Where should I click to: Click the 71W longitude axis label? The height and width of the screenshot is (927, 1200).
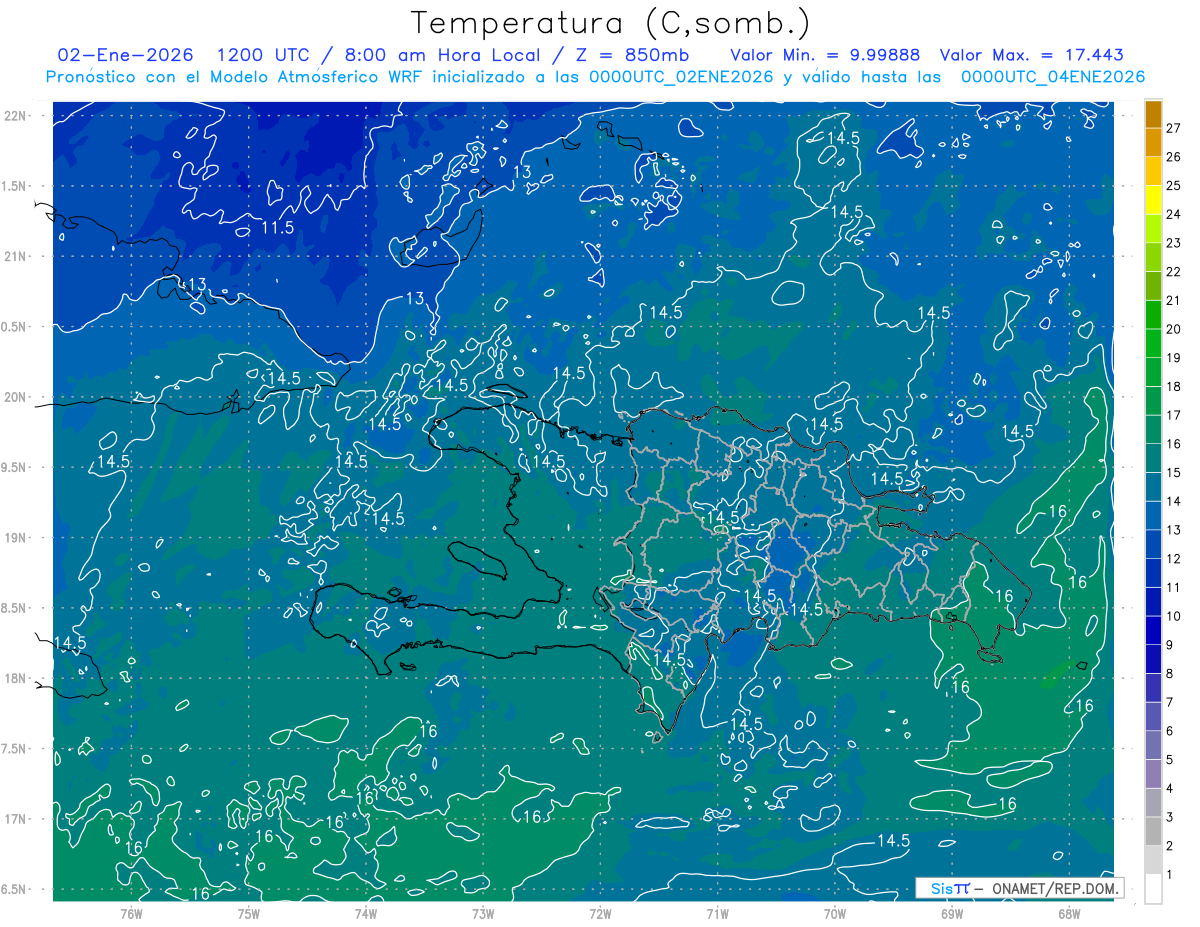tap(717, 913)
